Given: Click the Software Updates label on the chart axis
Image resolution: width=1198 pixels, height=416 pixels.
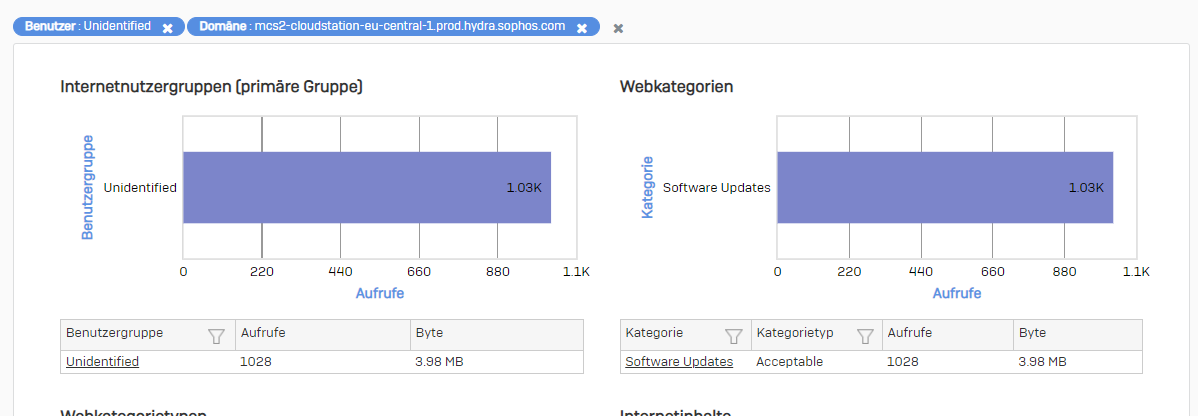Looking at the screenshot, I should pyautogui.click(x=717, y=187).
